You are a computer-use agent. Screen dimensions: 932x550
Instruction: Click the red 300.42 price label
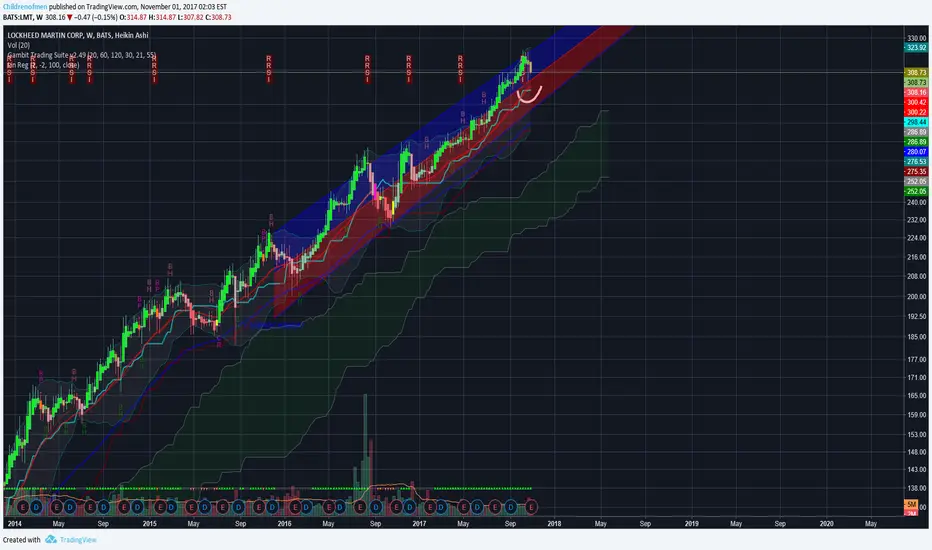pos(916,102)
